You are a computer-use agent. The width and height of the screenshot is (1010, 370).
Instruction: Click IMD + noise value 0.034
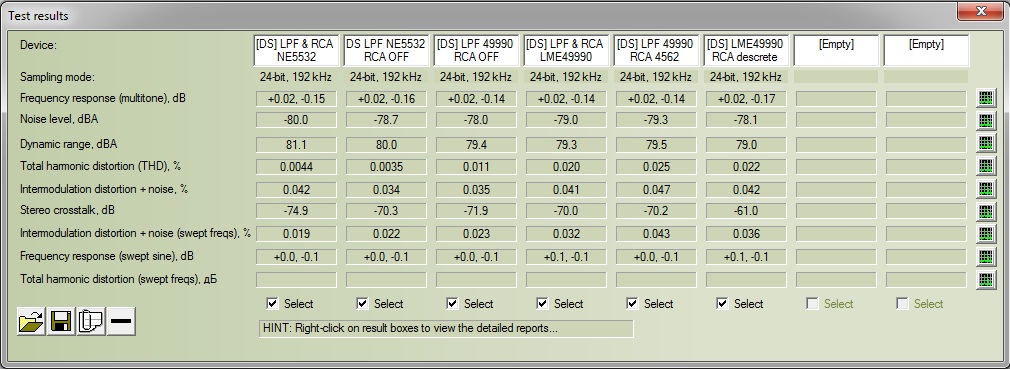pyautogui.click(x=386, y=190)
